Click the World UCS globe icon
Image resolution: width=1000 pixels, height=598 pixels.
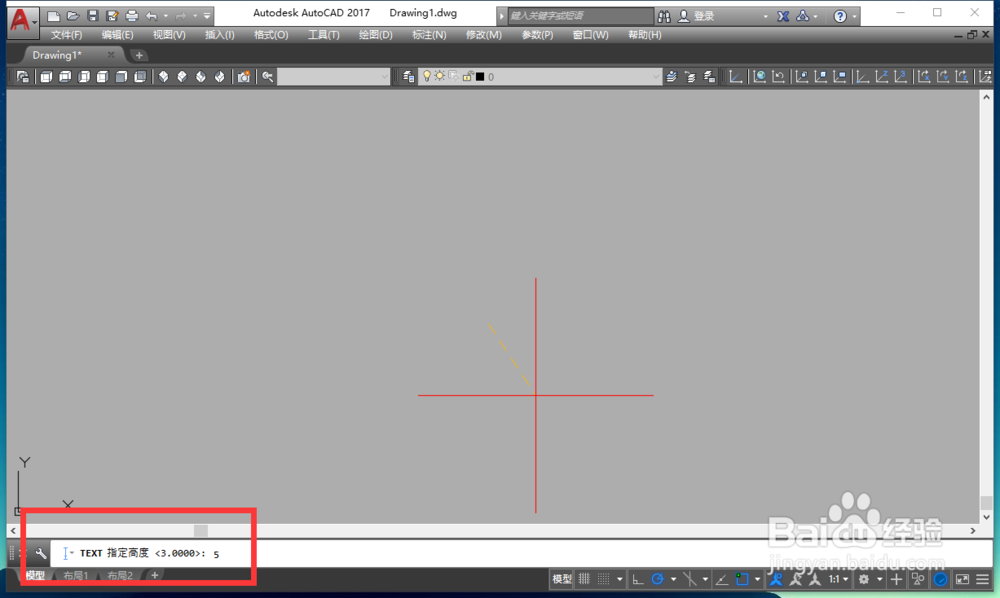click(759, 77)
